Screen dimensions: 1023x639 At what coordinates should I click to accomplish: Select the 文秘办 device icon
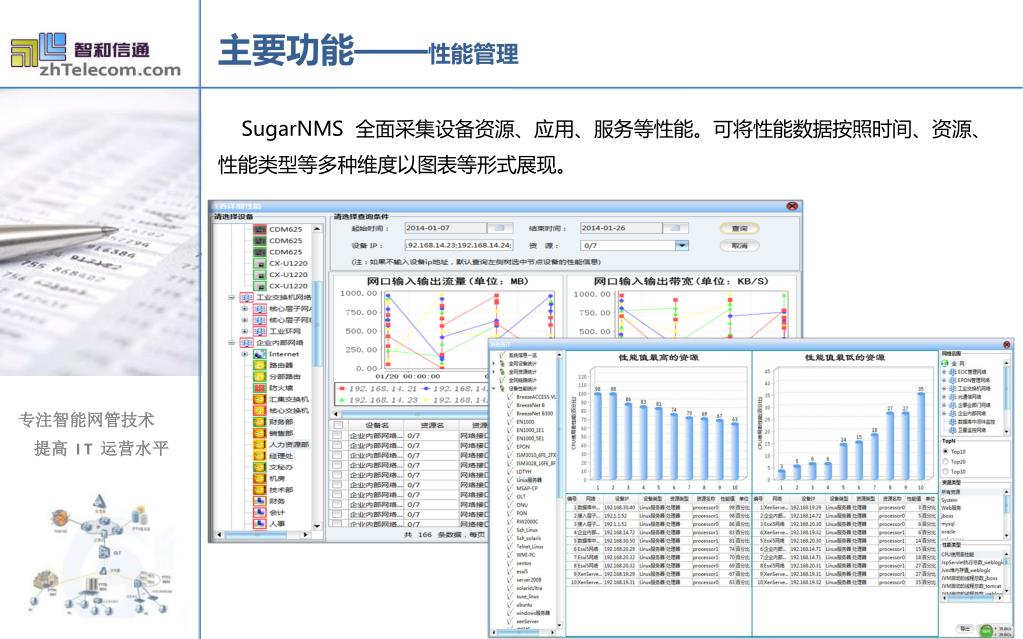(260, 467)
